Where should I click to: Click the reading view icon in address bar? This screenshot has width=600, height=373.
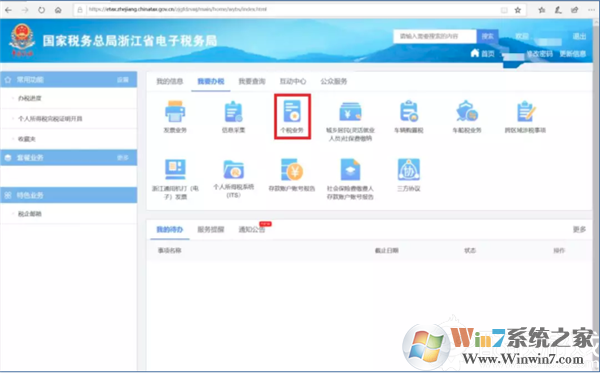pos(504,10)
